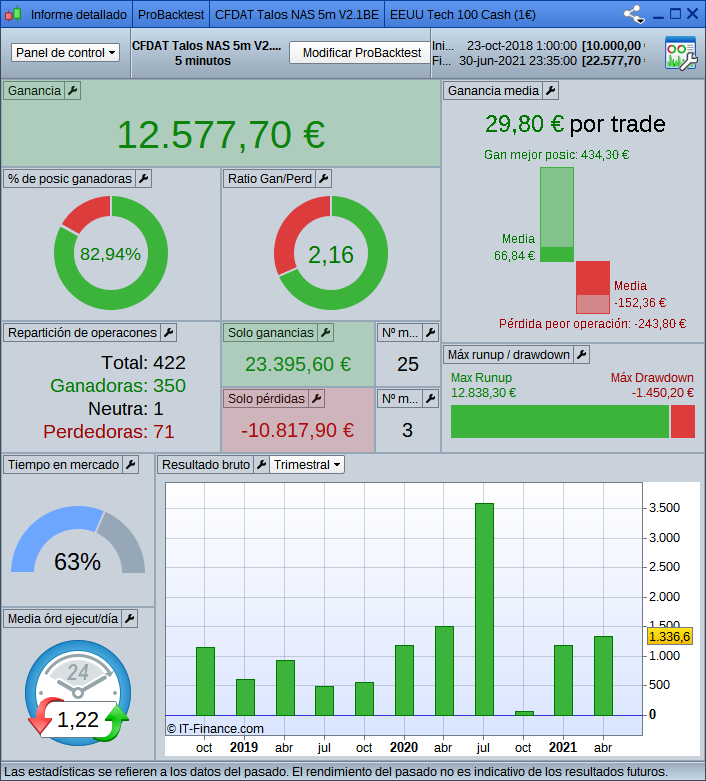Click the green Max Runup bar
This screenshot has height=781, width=706.
pyautogui.click(x=560, y=421)
